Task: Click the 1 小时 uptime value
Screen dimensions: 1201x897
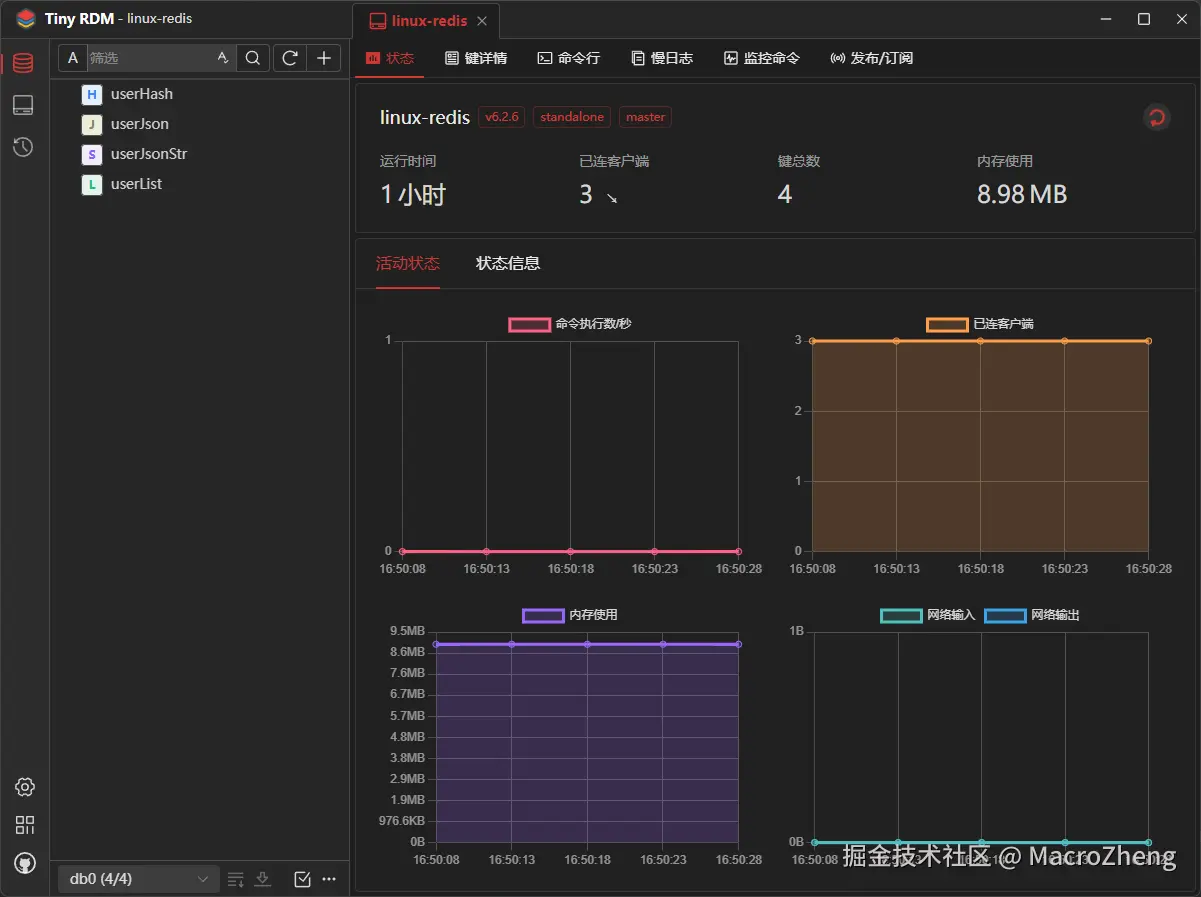Action: tap(413, 194)
